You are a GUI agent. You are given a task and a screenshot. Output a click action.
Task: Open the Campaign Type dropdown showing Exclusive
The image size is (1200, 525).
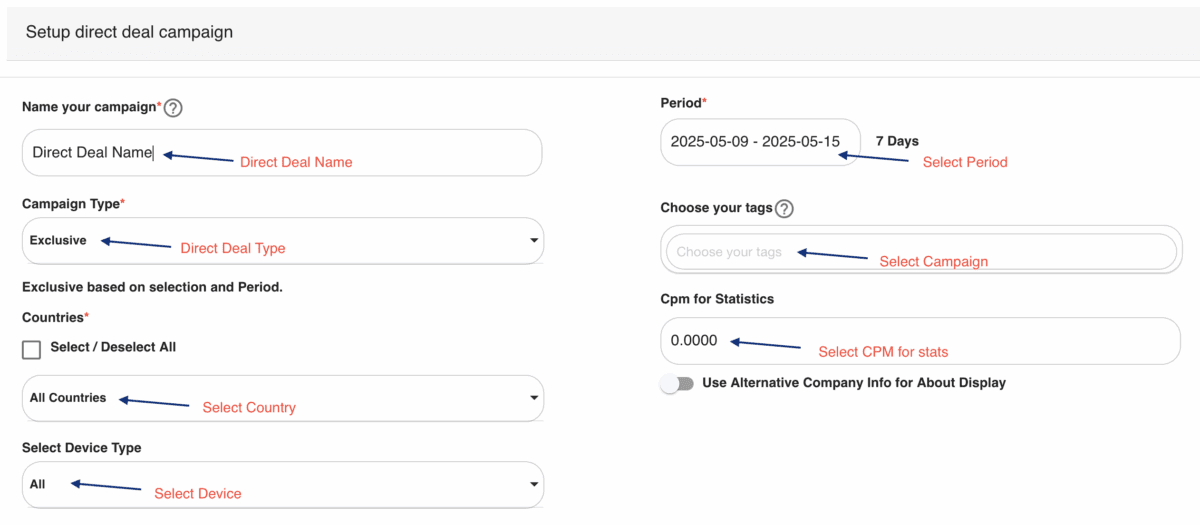(283, 241)
